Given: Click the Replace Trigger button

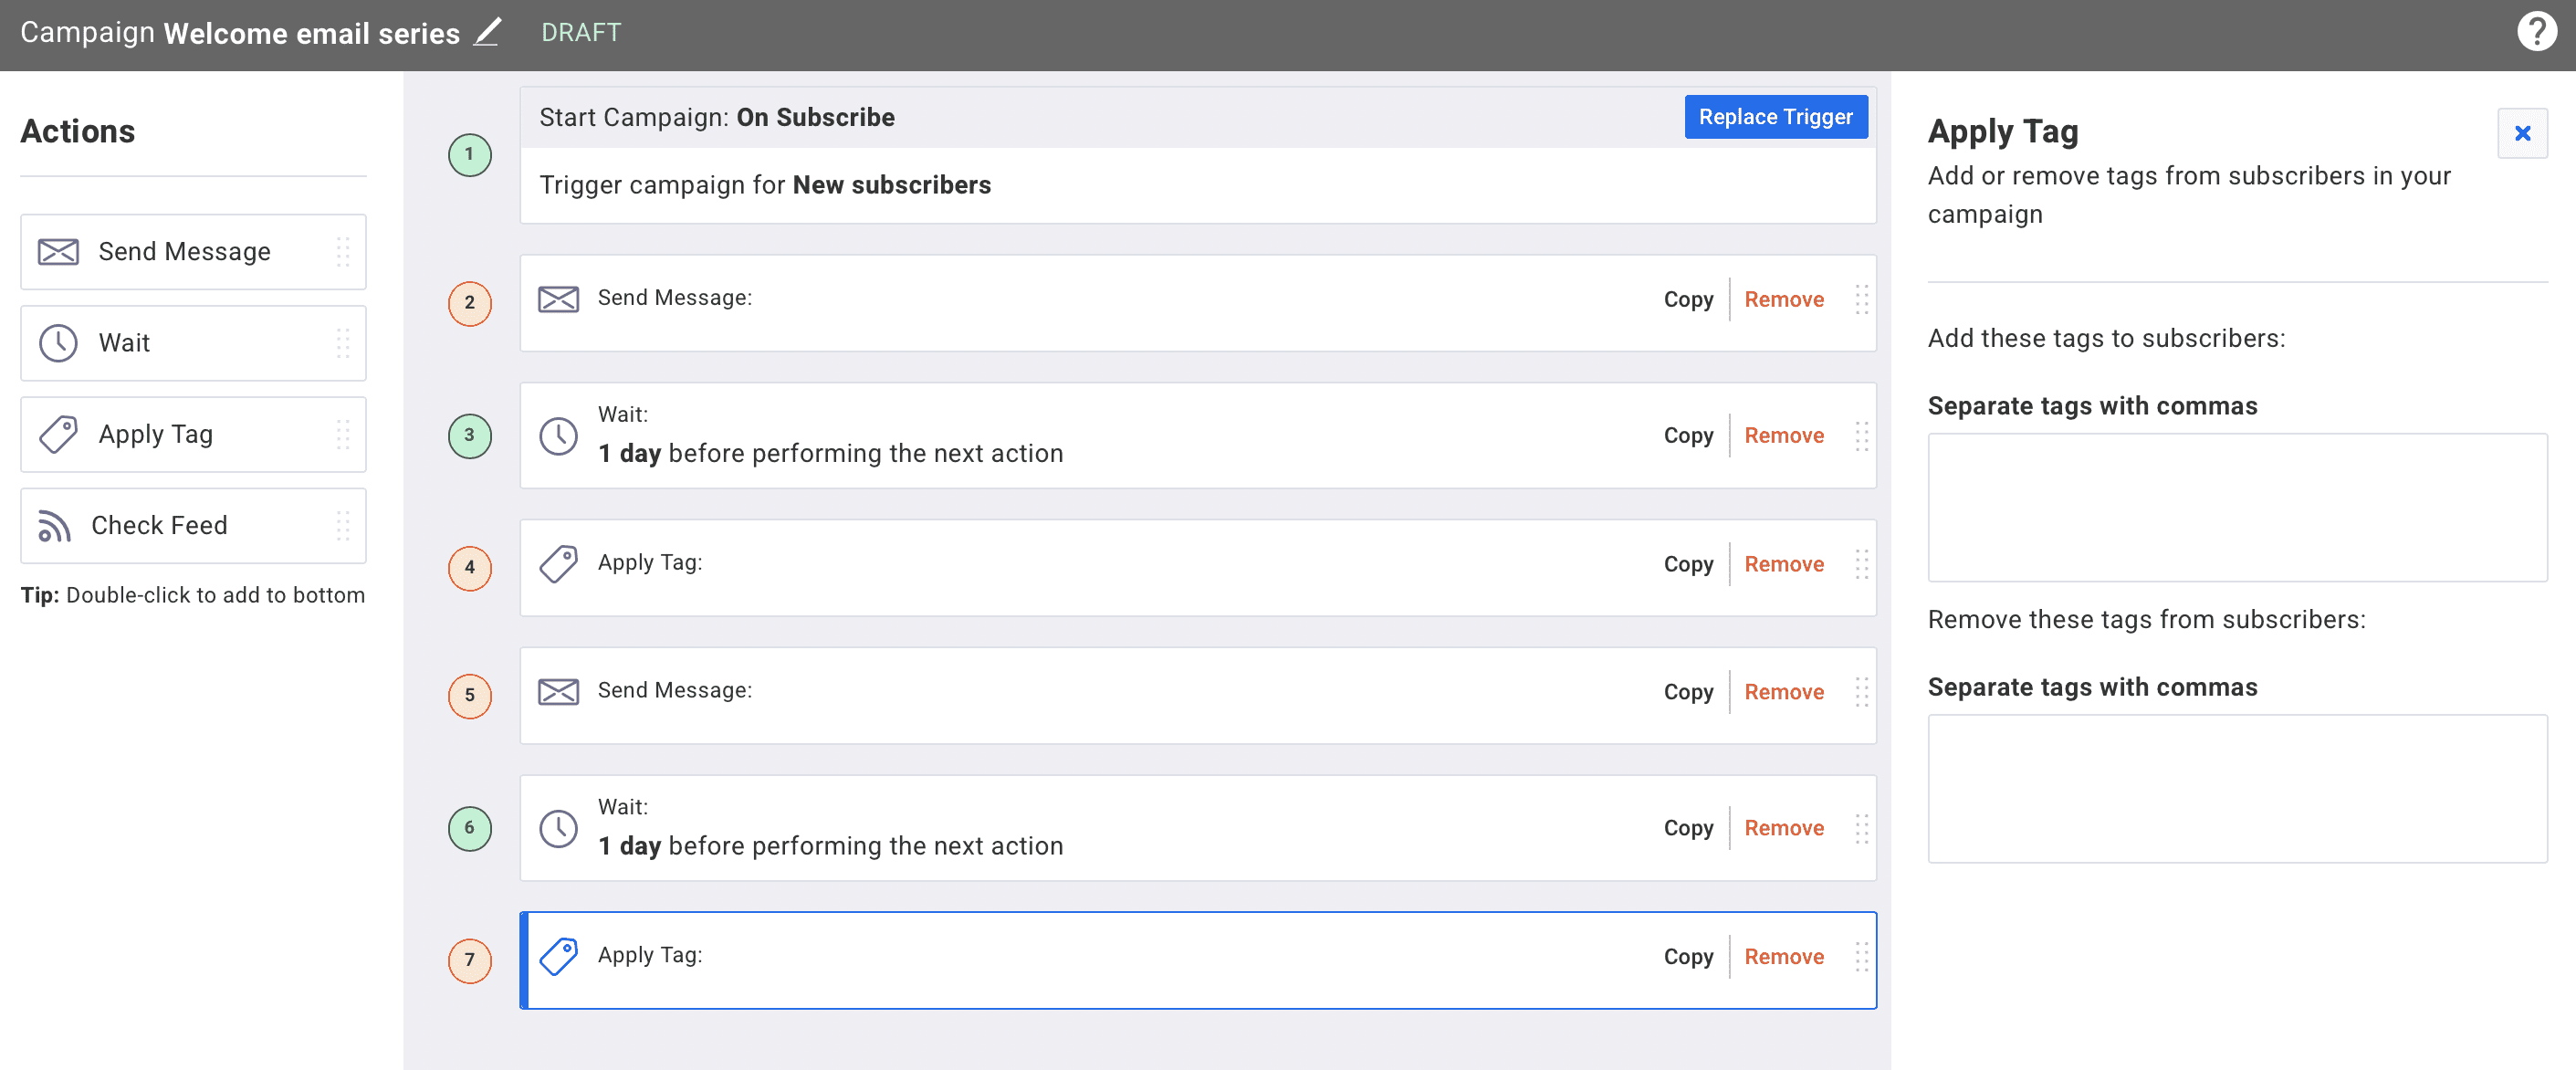Looking at the screenshot, I should point(1775,117).
